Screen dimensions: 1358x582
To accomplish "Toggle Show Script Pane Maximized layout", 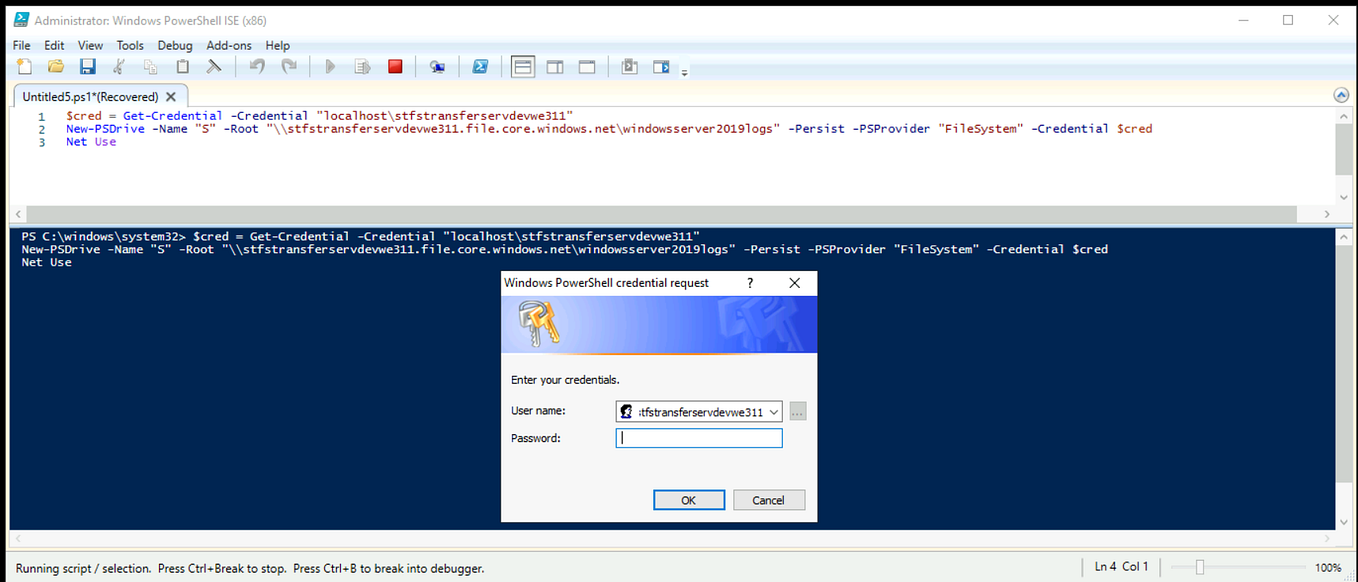I will 587,66.
